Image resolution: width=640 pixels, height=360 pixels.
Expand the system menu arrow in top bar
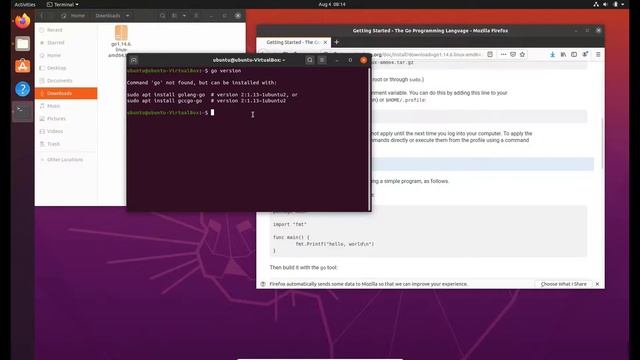click(623, 4)
